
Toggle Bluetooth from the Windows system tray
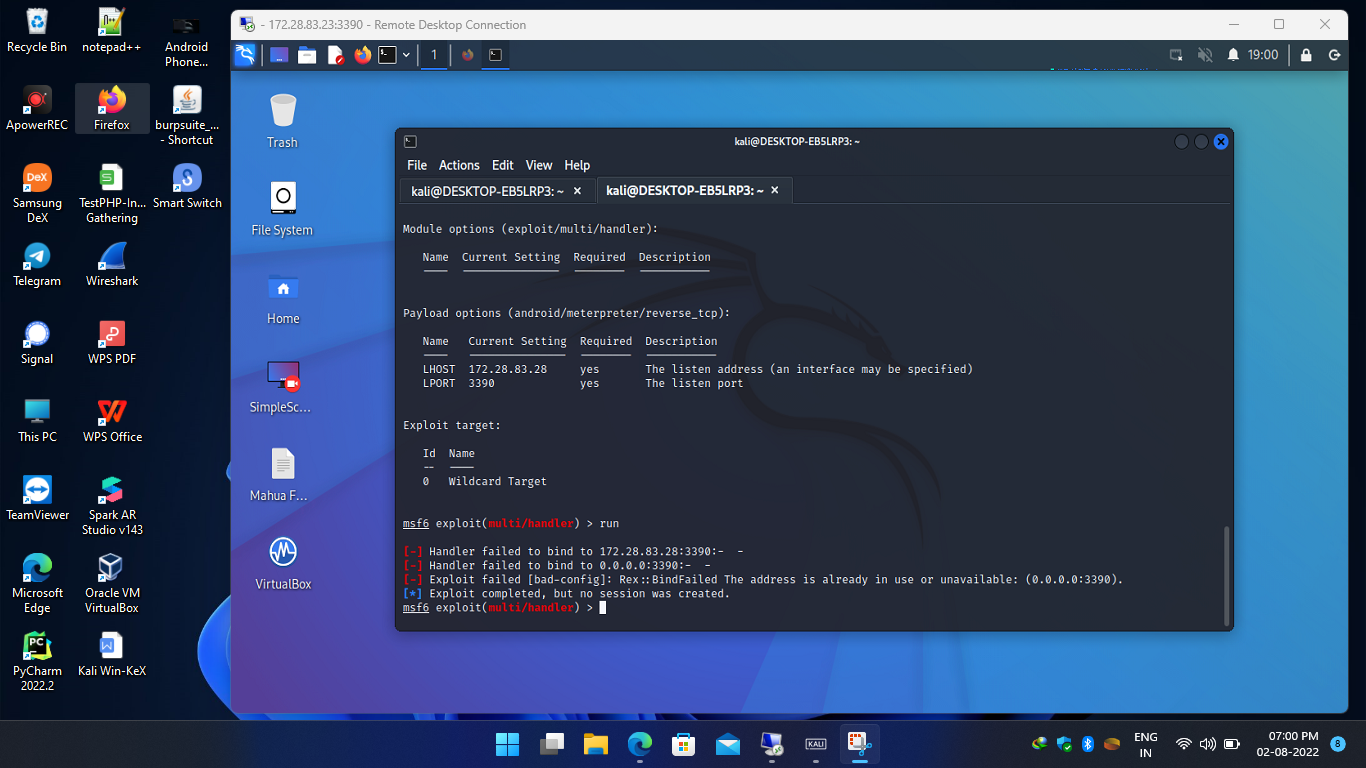click(1088, 744)
